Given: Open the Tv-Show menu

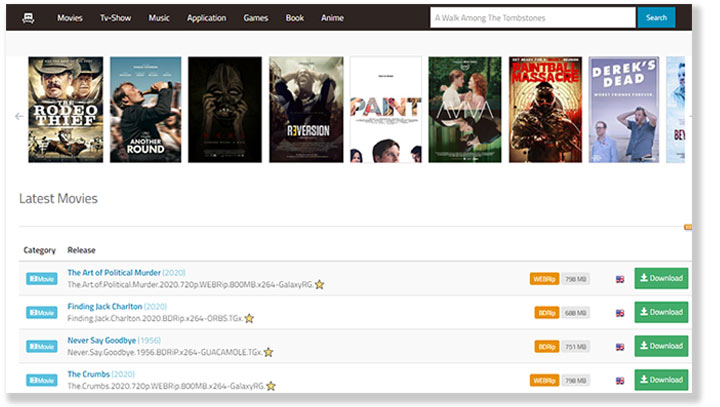Looking at the screenshot, I should point(116,18).
